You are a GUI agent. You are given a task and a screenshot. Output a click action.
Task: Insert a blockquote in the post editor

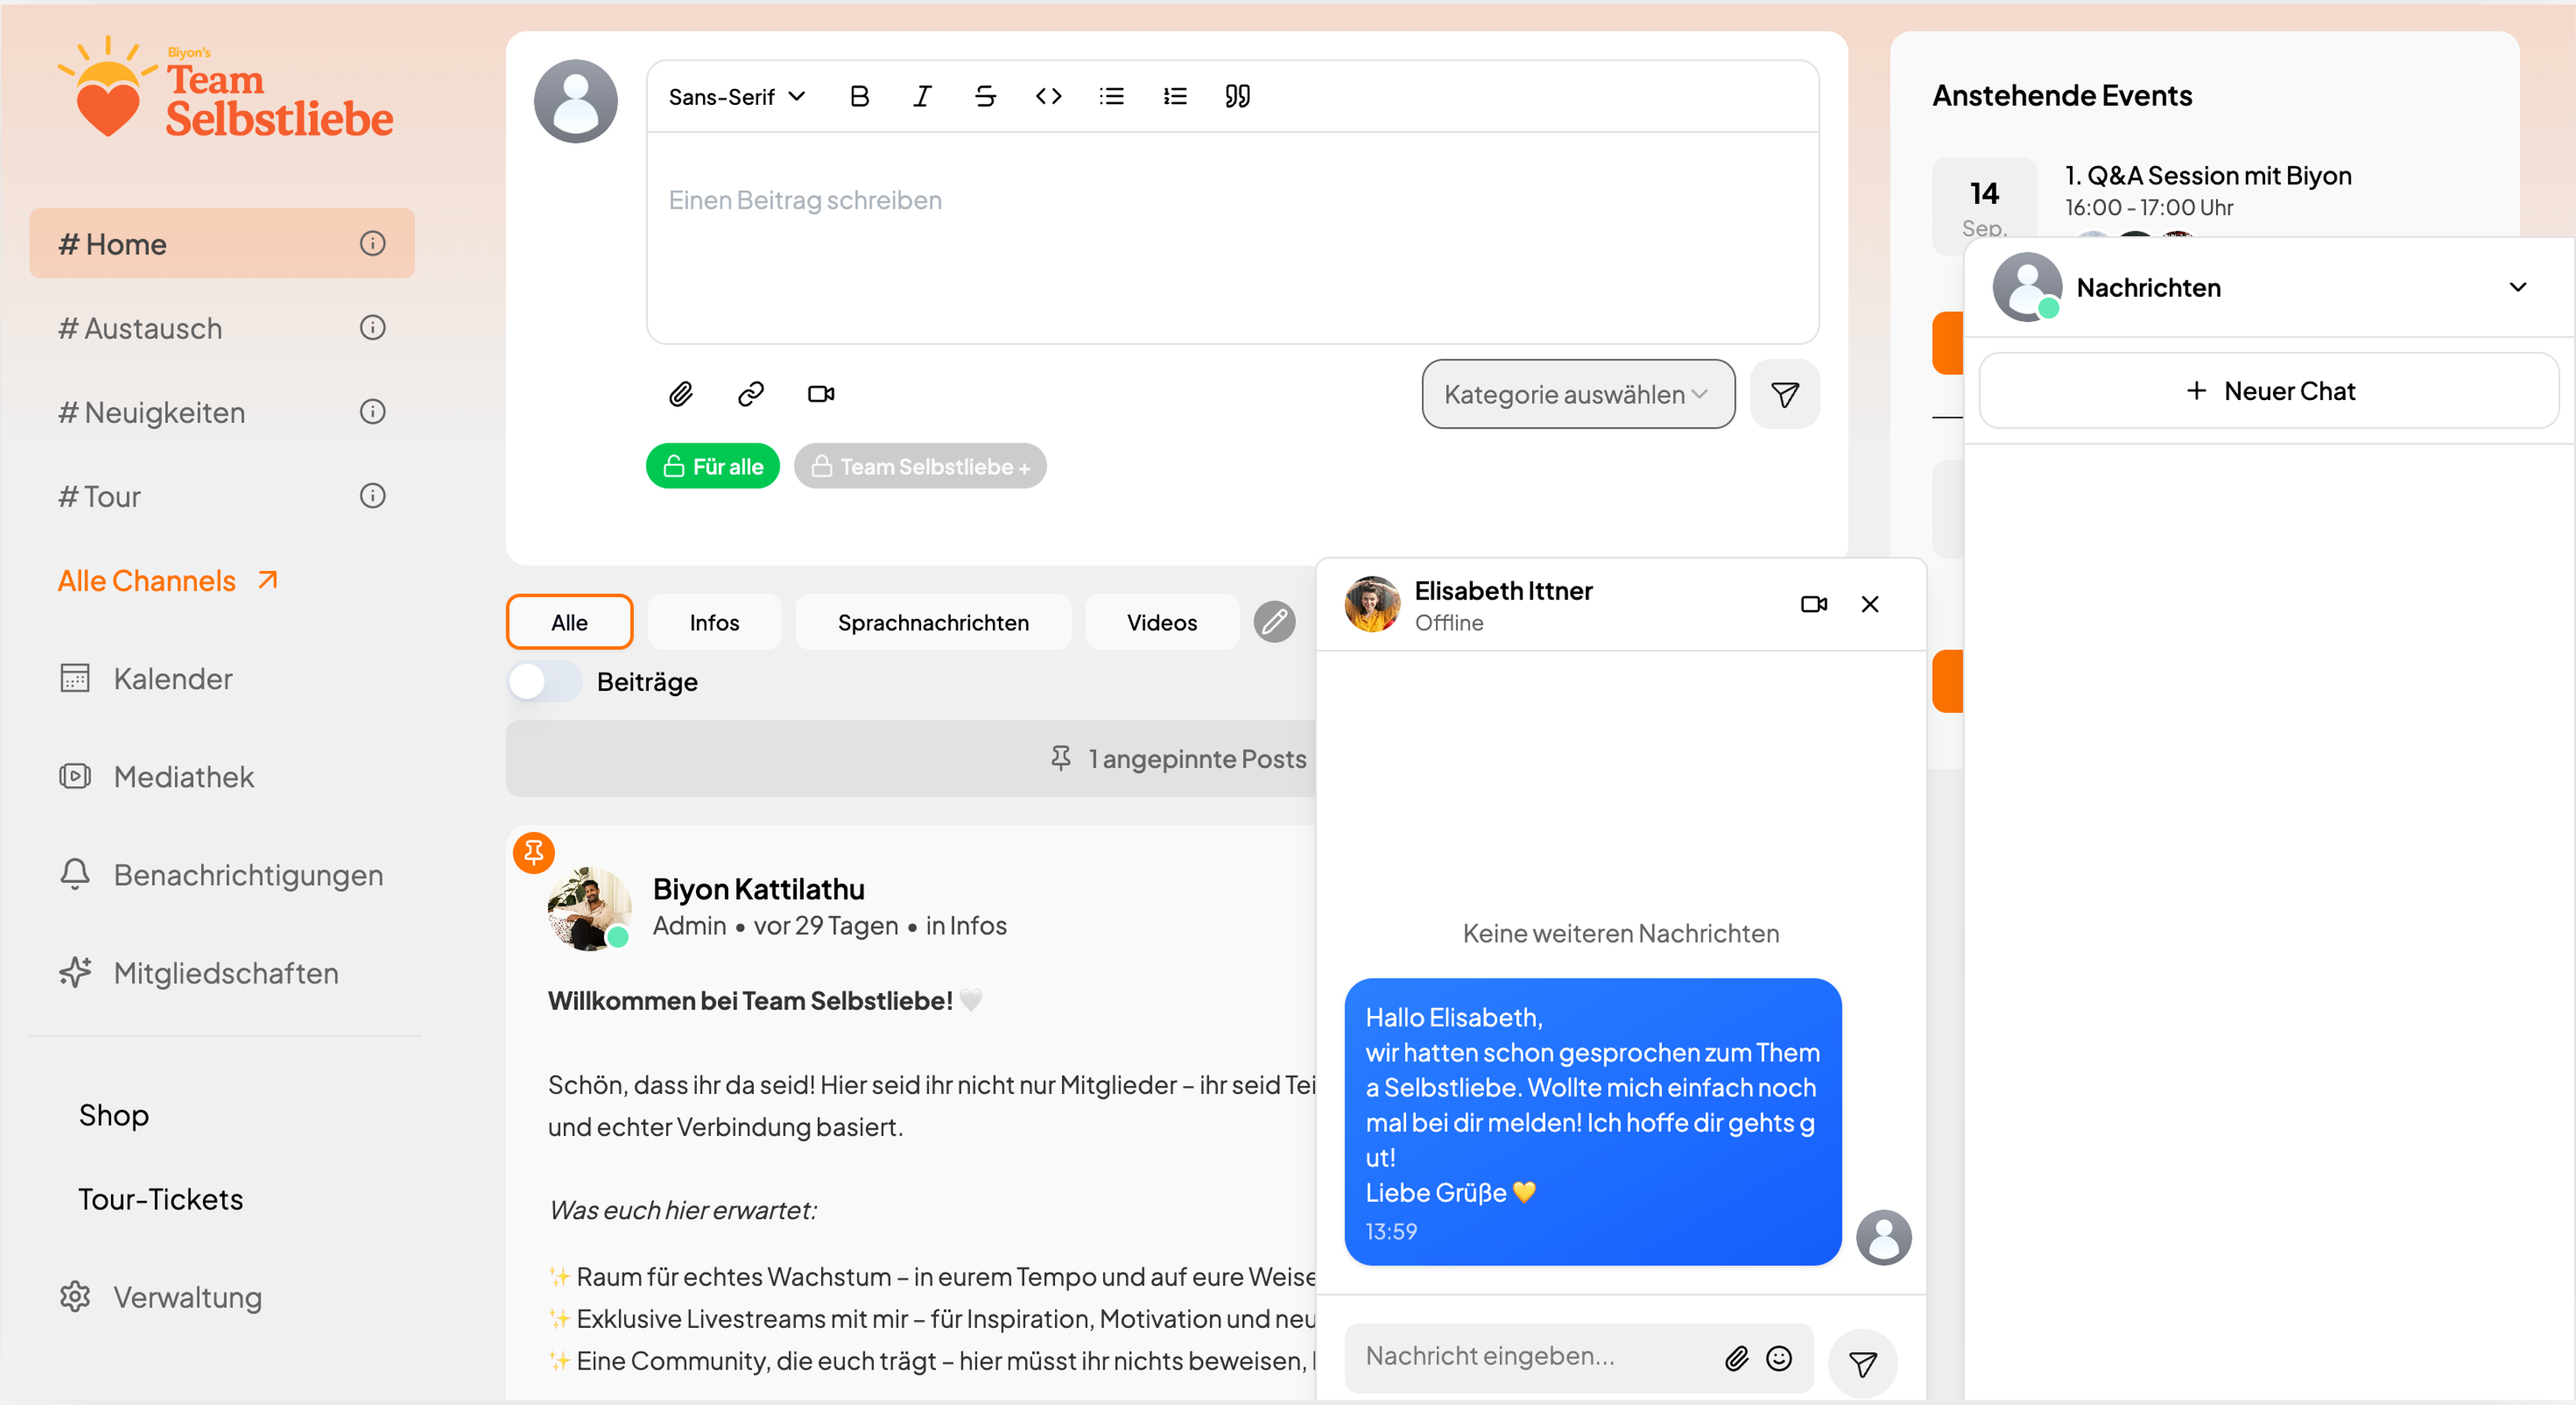click(x=1237, y=96)
